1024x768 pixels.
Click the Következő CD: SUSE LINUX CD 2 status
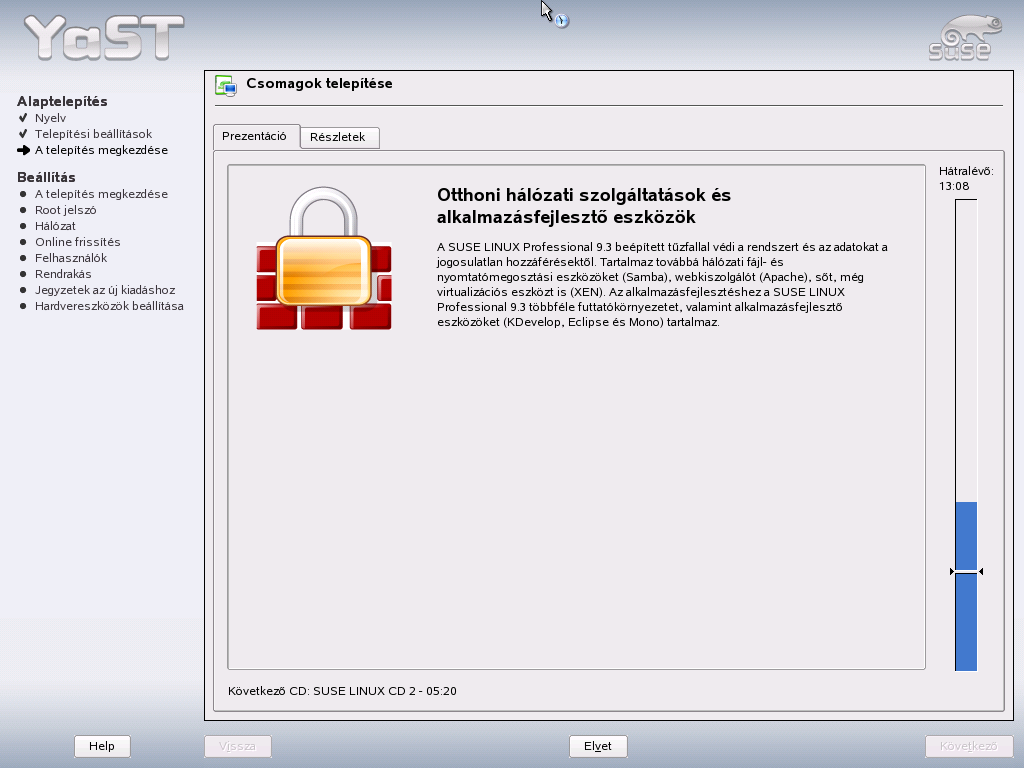(342, 691)
